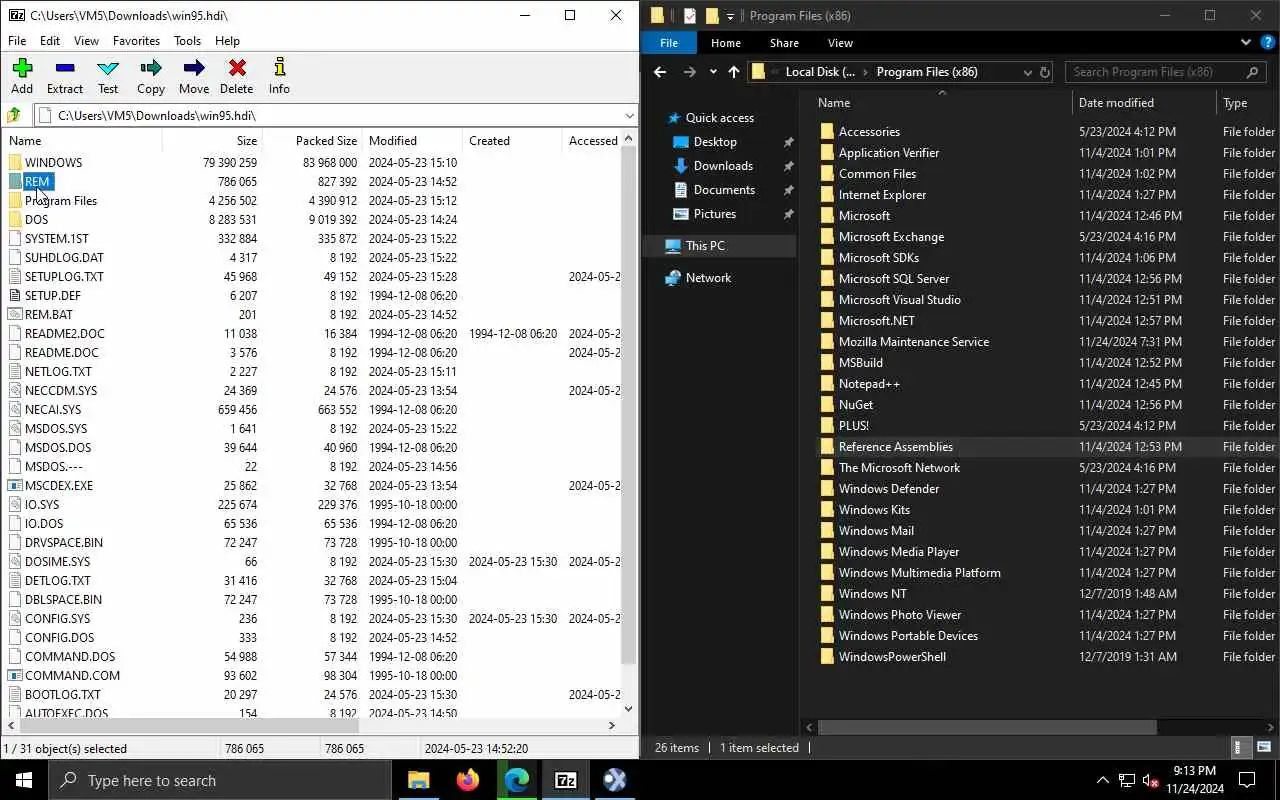Click 7-Zip taskbar icon
This screenshot has width=1280, height=800.
pos(565,780)
